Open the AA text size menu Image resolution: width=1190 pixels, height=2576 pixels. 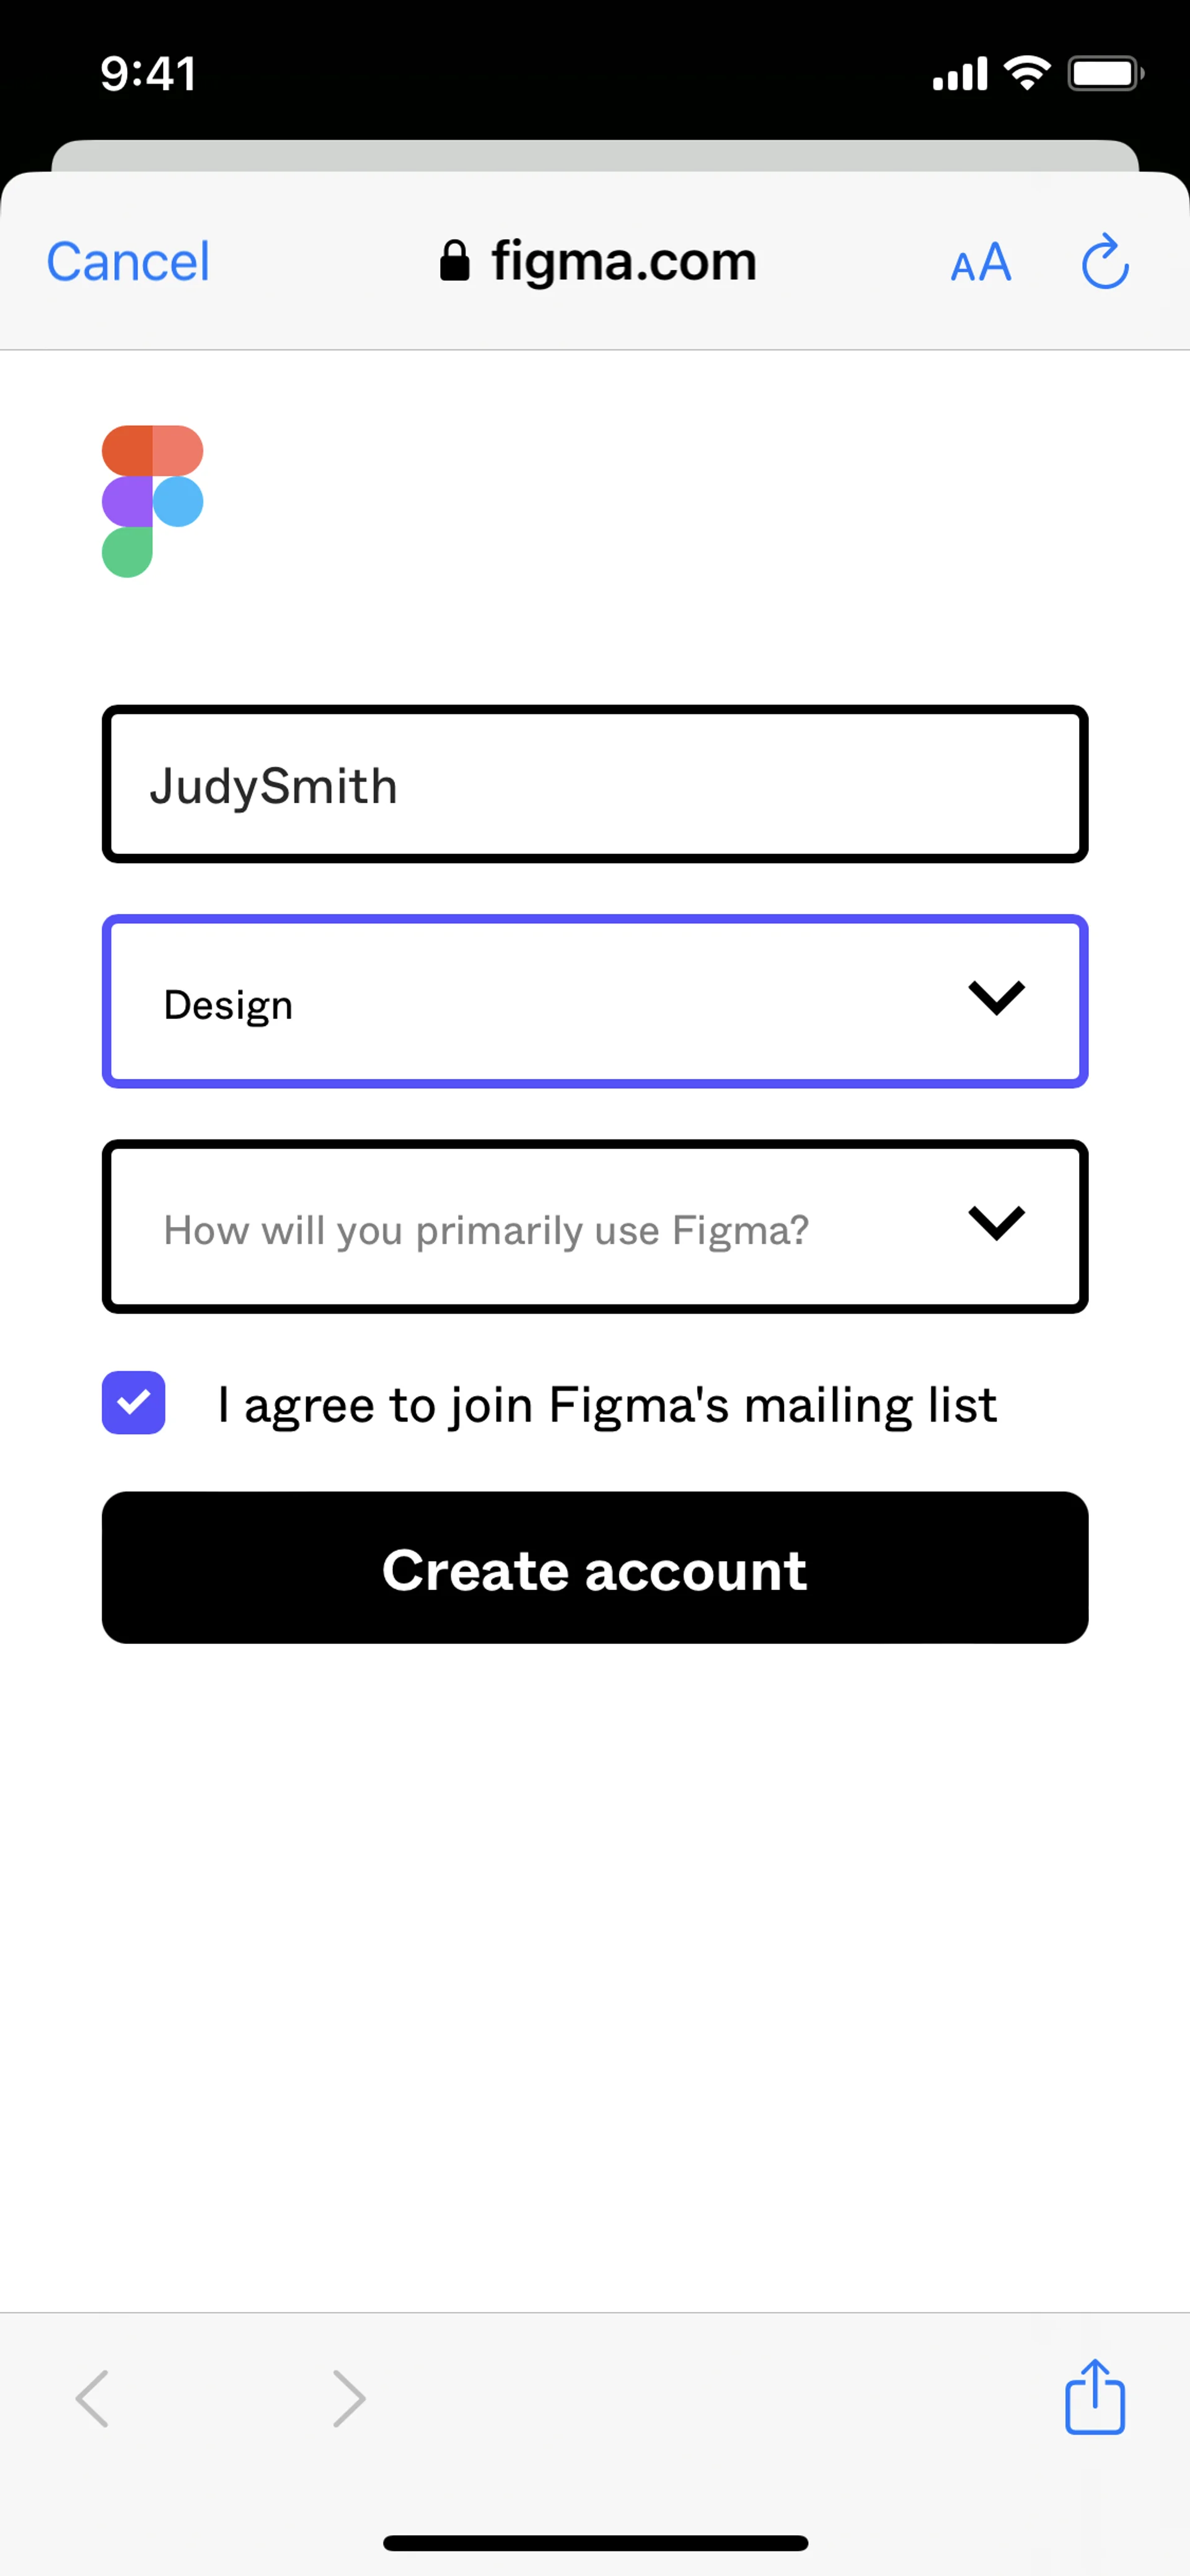click(980, 263)
